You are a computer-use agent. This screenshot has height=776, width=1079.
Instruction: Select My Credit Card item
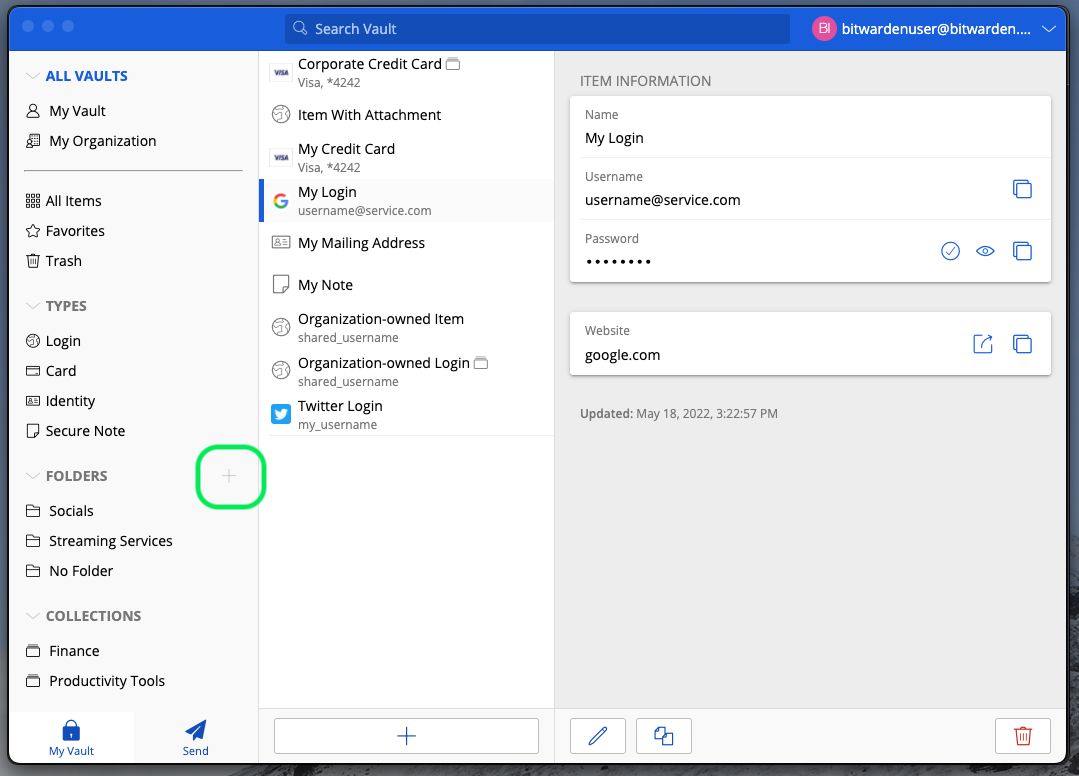tap(407, 158)
